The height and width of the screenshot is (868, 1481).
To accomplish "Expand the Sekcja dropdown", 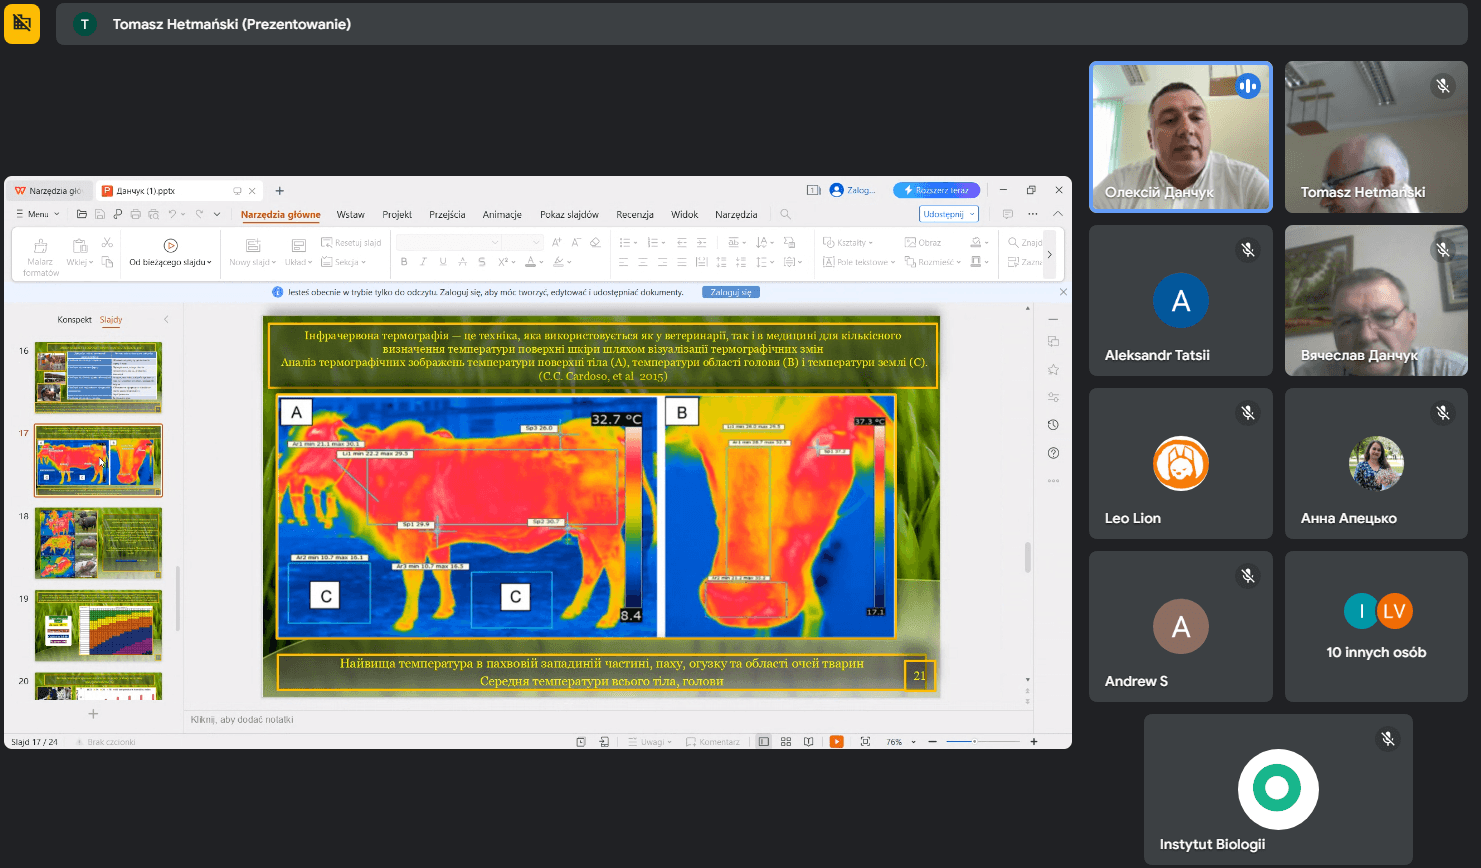I will (343, 262).
